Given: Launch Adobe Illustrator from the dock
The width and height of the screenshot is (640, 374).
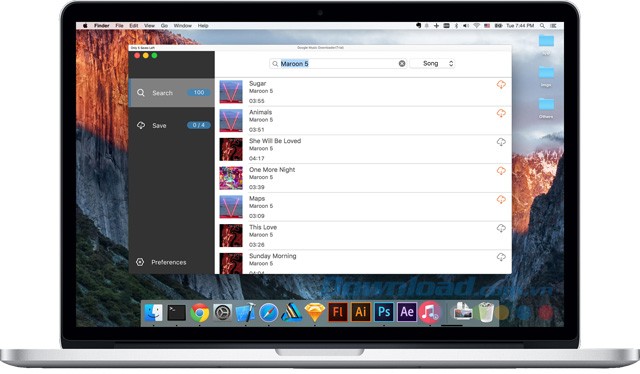Looking at the screenshot, I should click(361, 312).
